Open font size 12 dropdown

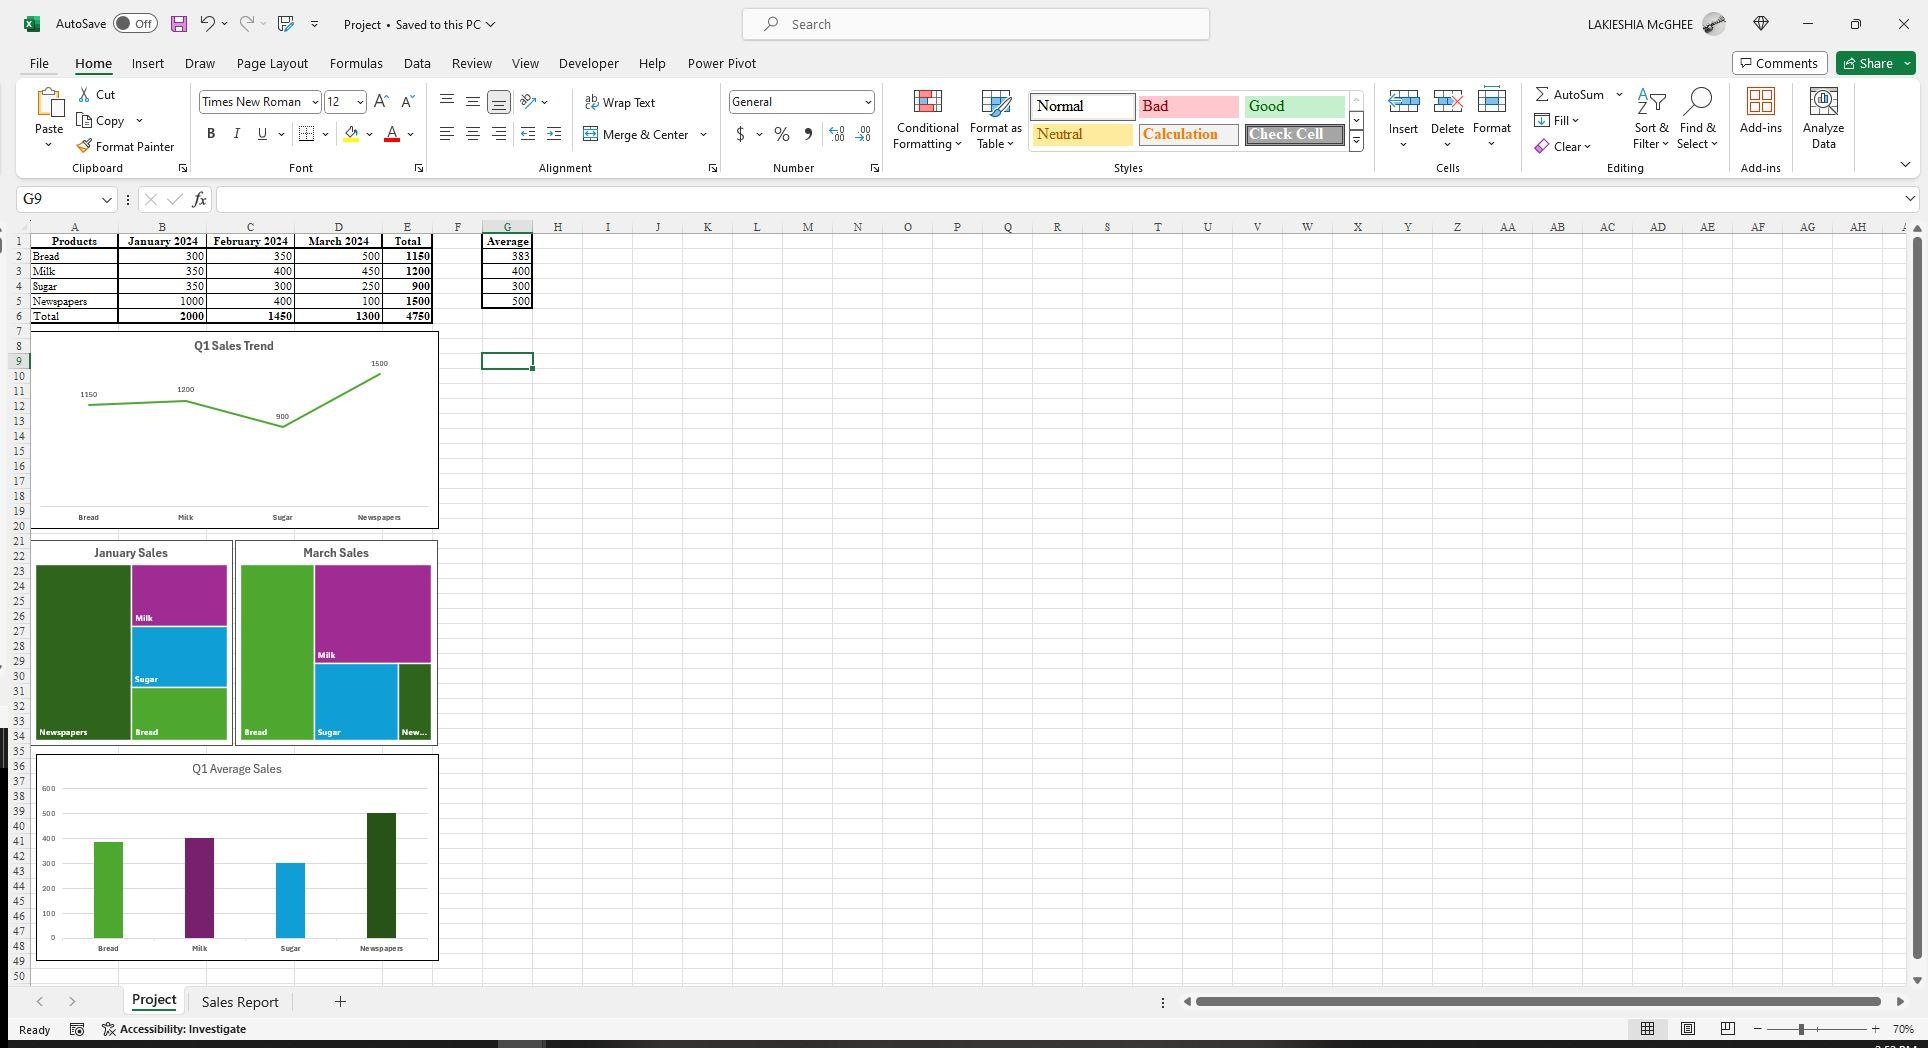tap(360, 102)
